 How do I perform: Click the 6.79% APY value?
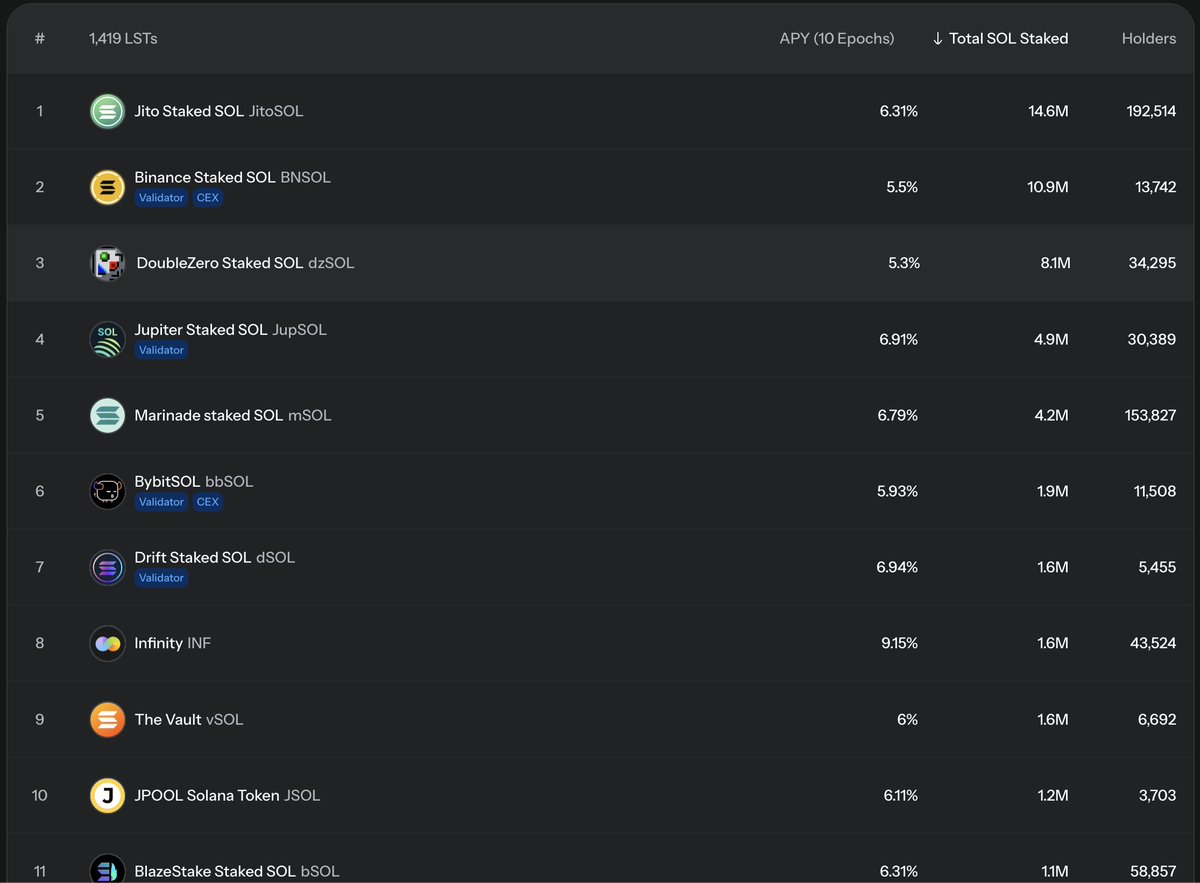[x=898, y=415]
